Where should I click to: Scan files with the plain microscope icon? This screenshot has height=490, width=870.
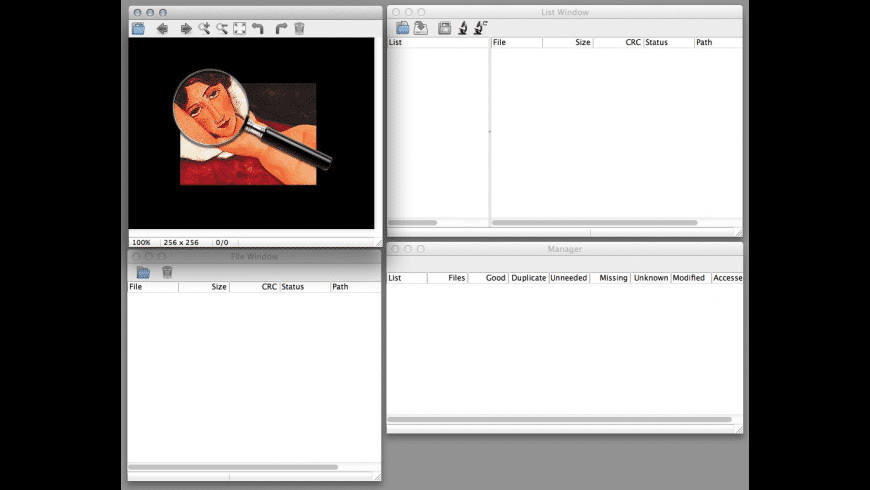[462, 28]
